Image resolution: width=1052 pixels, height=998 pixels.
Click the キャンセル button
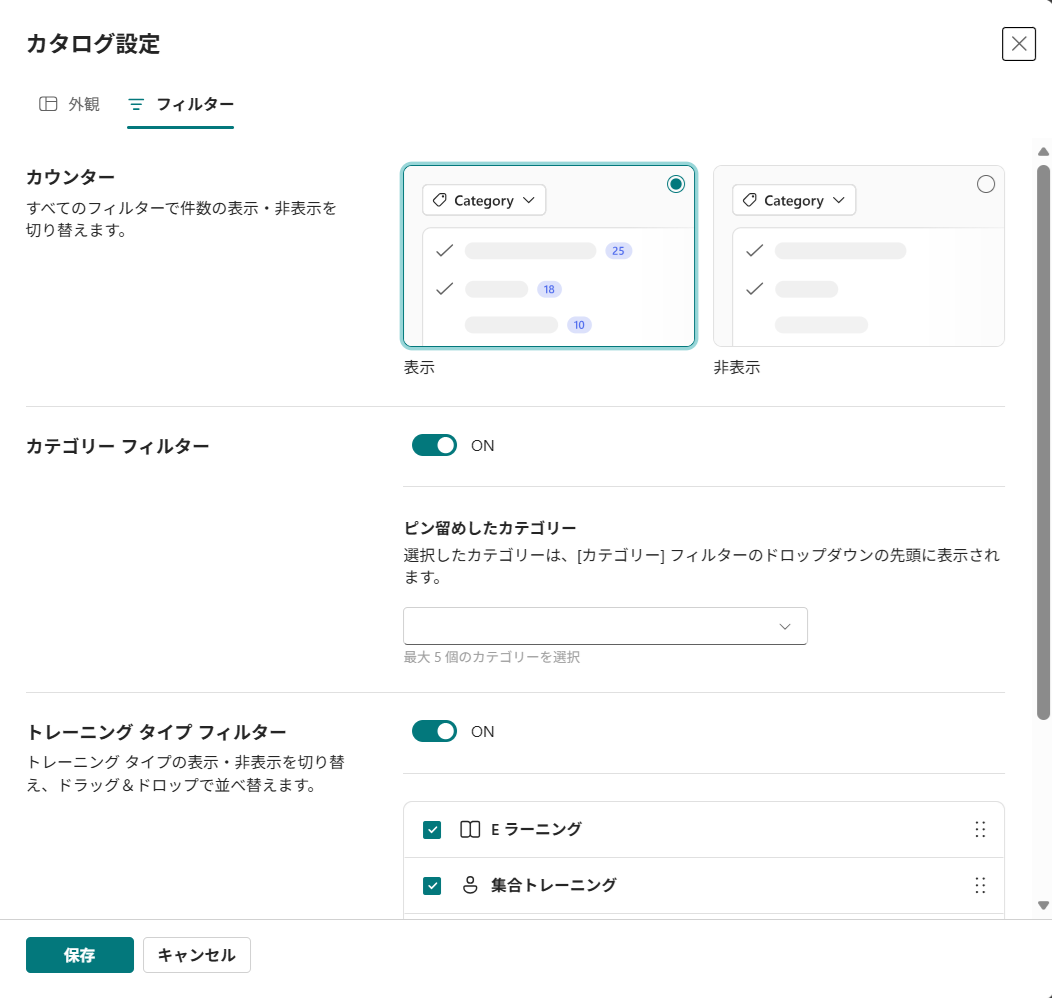(197, 955)
